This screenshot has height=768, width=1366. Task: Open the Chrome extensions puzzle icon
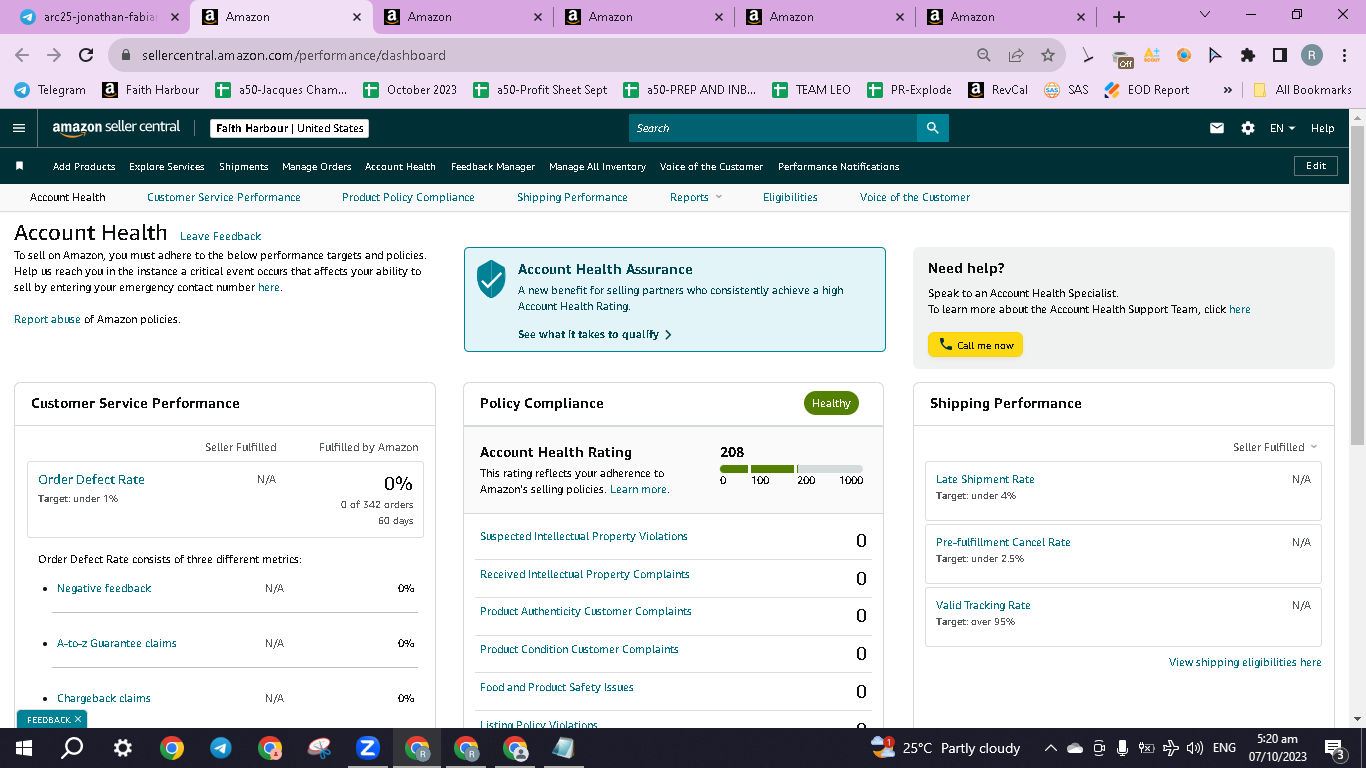(x=1247, y=55)
